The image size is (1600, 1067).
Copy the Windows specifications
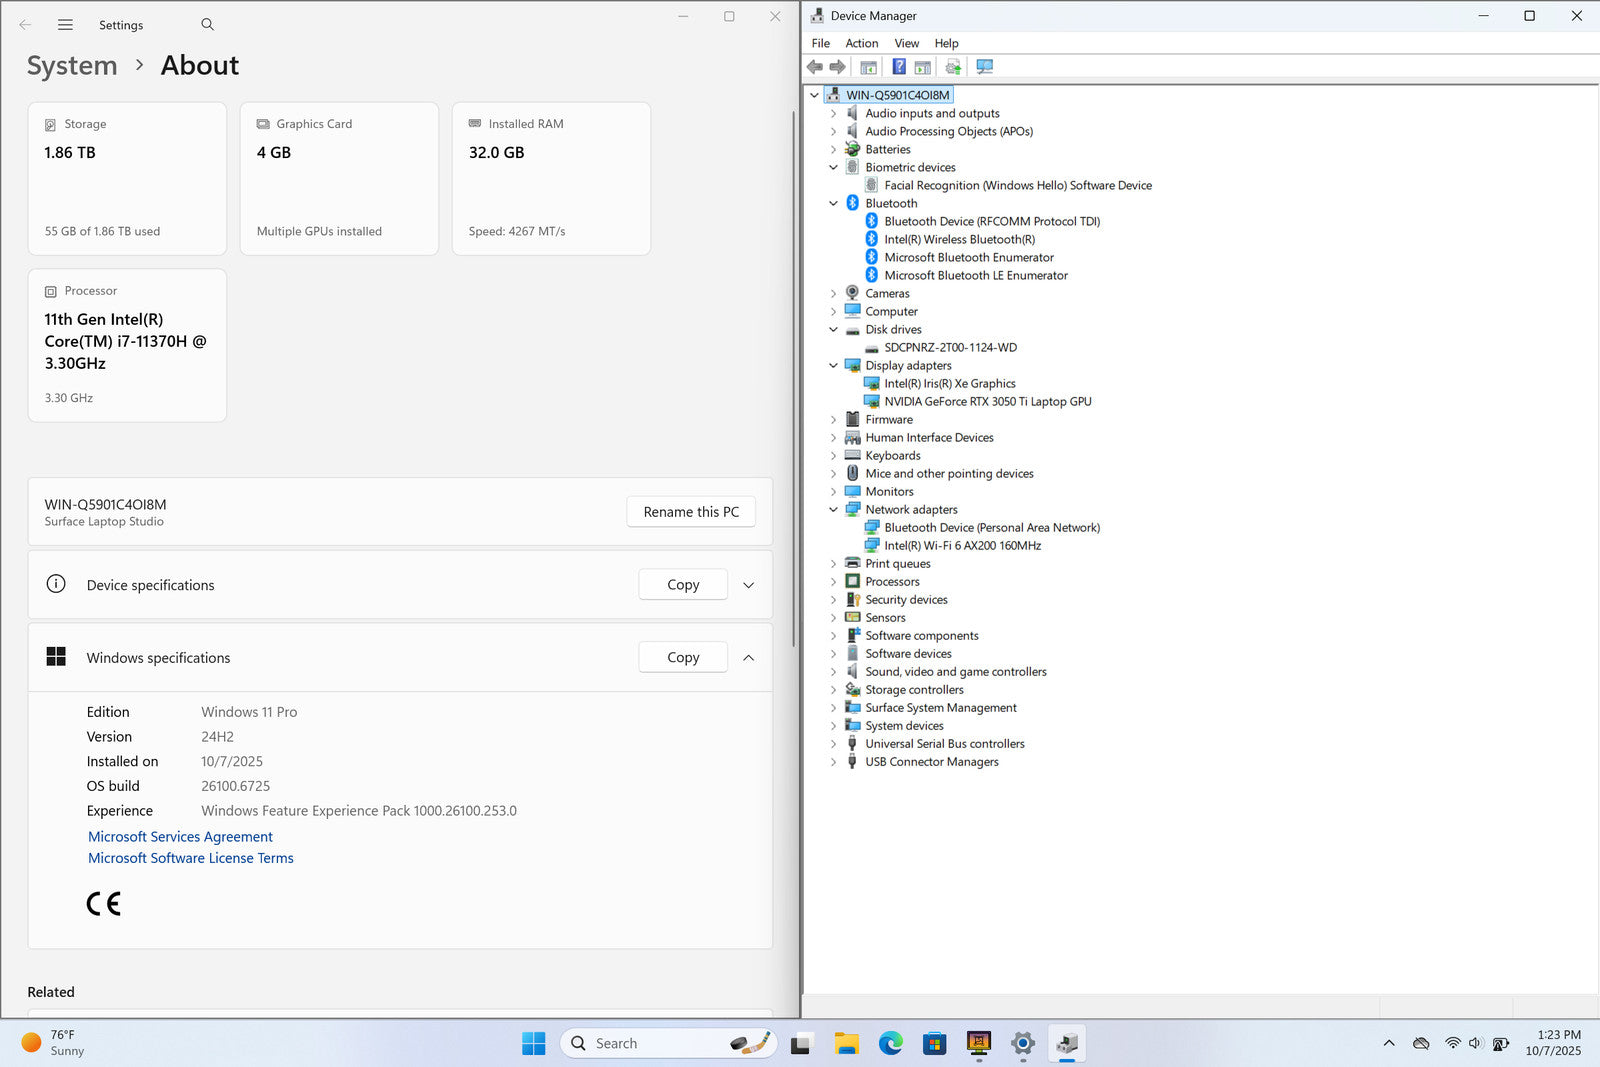coord(683,658)
